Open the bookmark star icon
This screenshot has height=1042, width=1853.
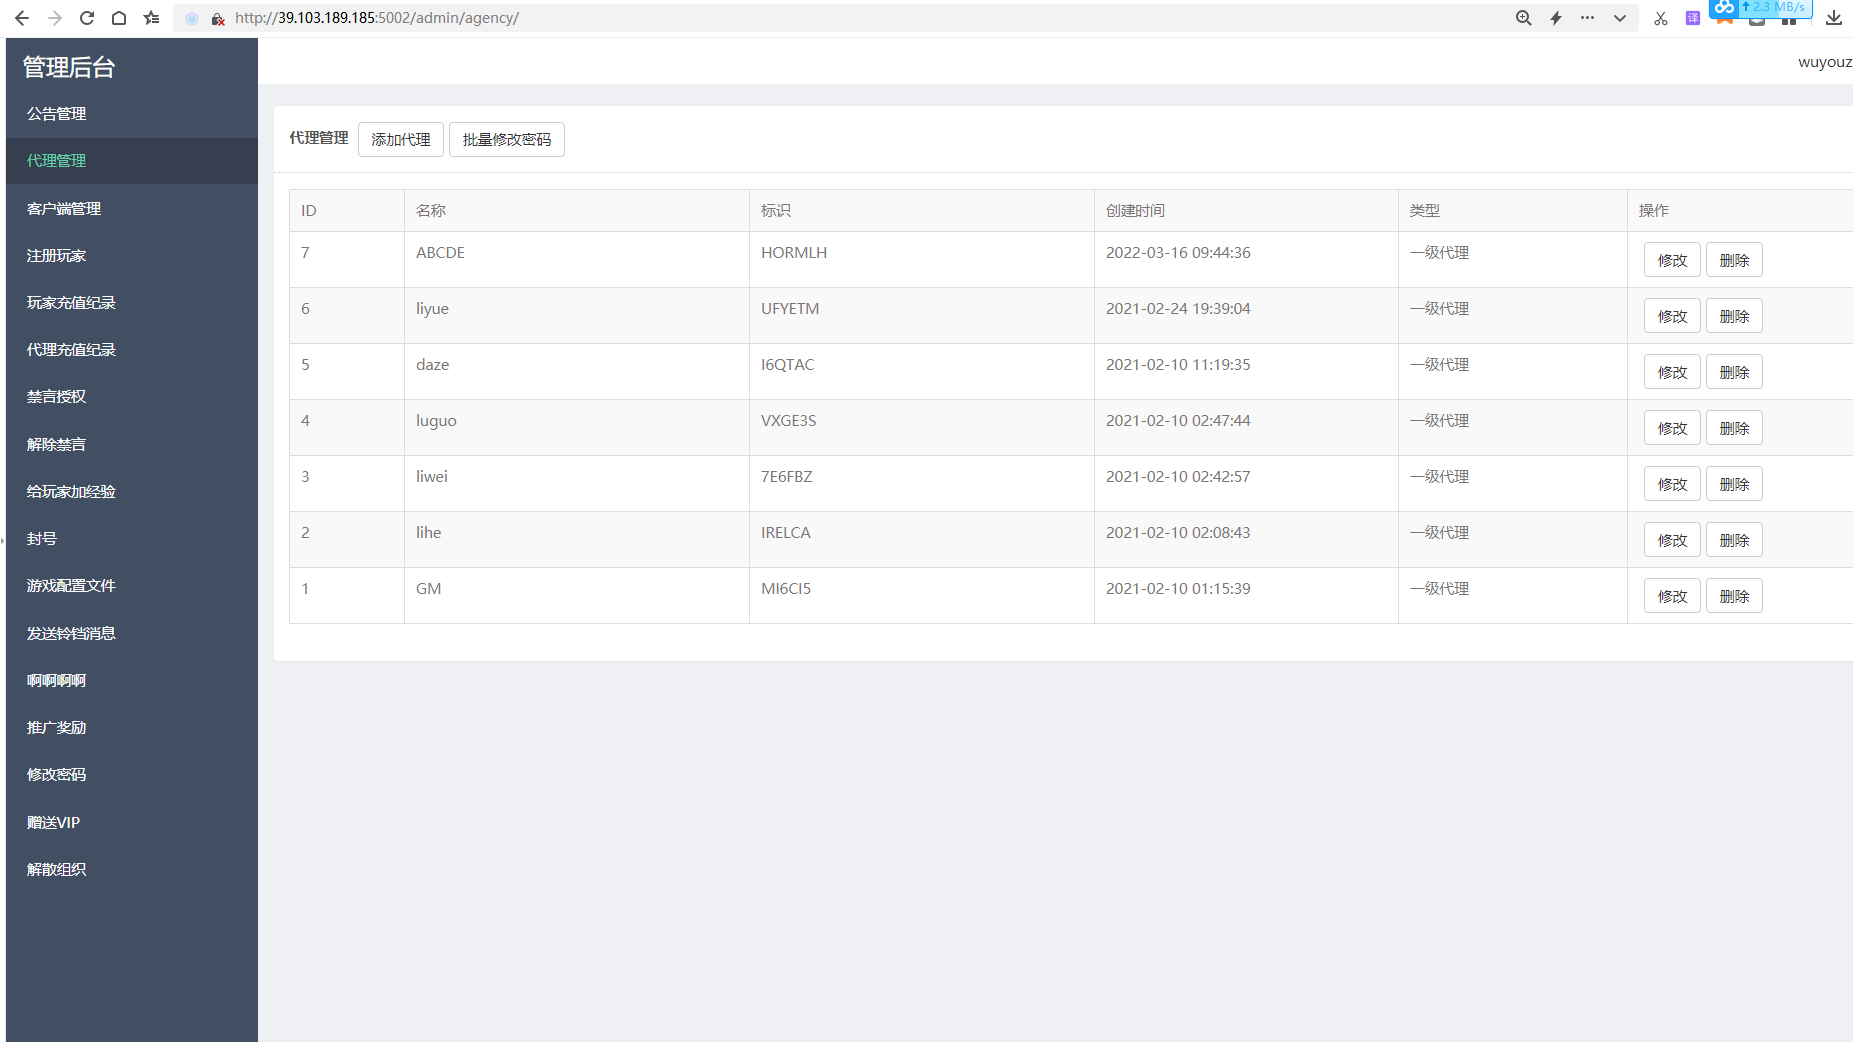click(x=151, y=18)
